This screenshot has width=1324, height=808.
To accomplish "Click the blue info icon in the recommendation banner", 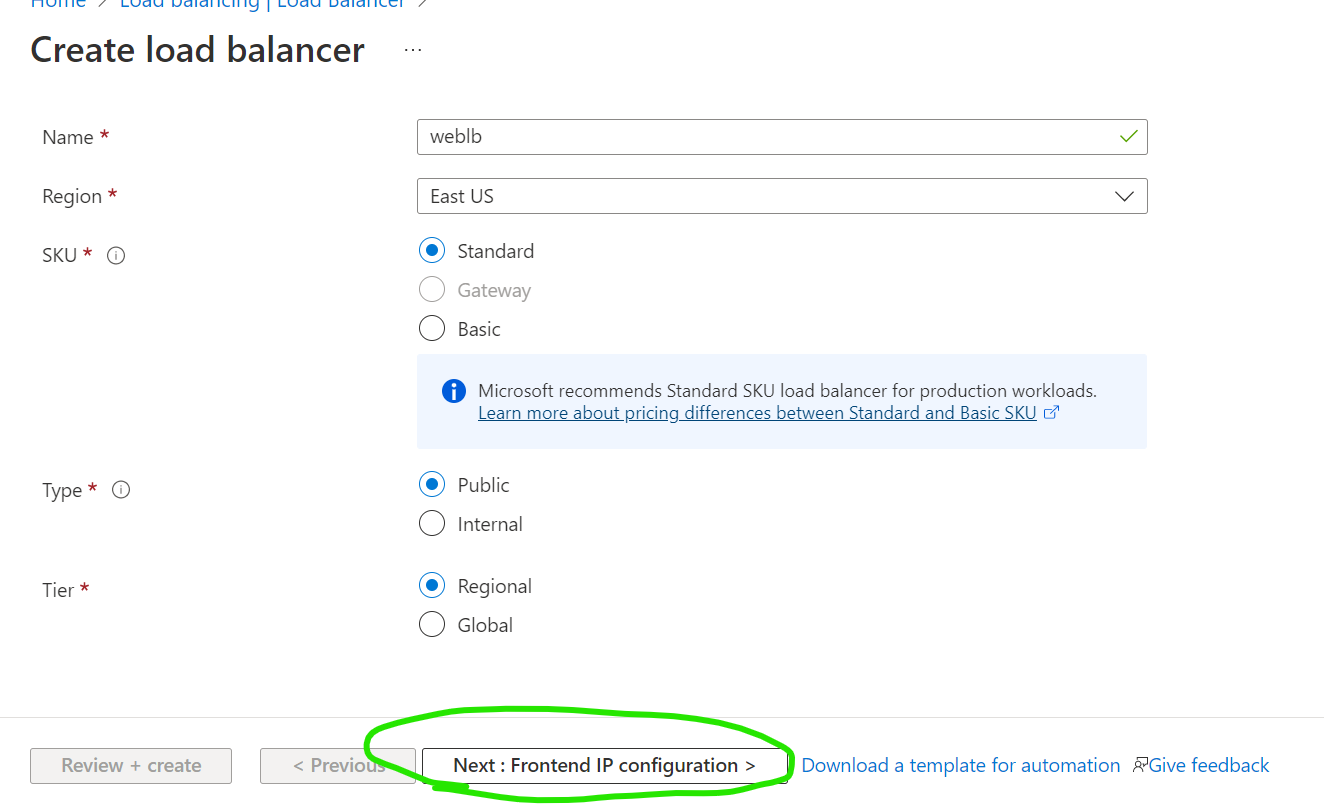I will pos(453,390).
